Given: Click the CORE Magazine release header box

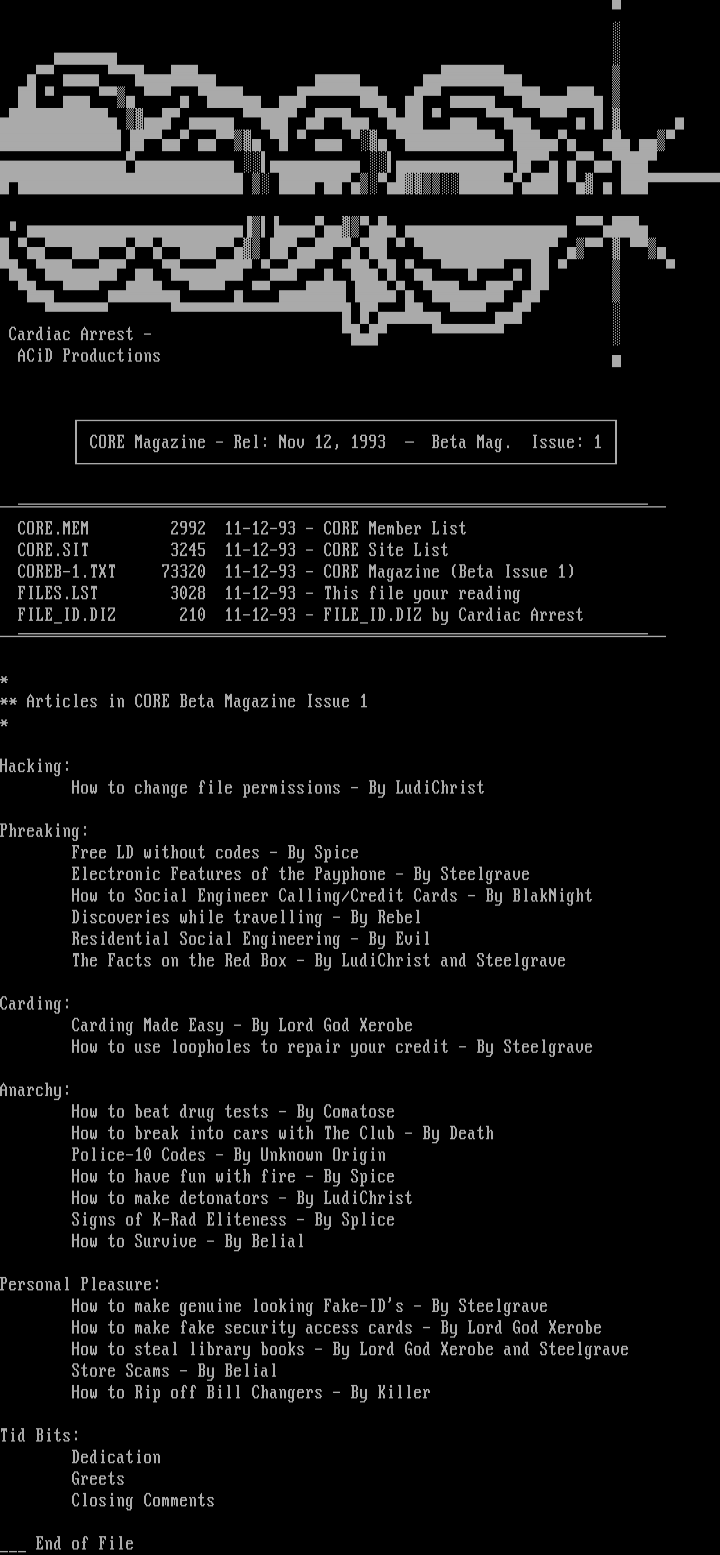Looking at the screenshot, I should point(345,442).
